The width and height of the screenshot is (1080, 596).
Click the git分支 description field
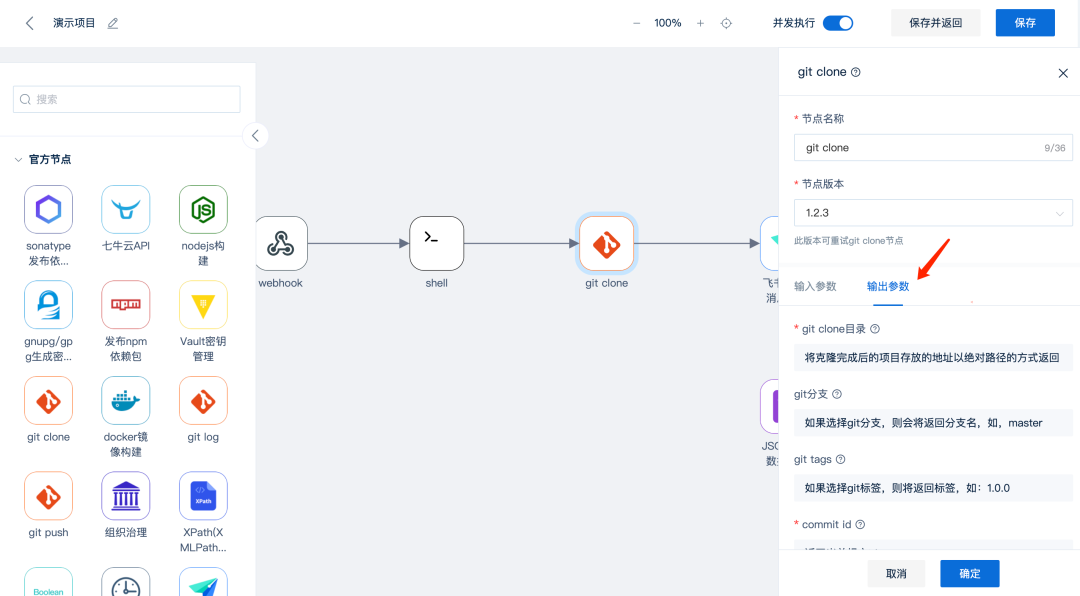933,423
